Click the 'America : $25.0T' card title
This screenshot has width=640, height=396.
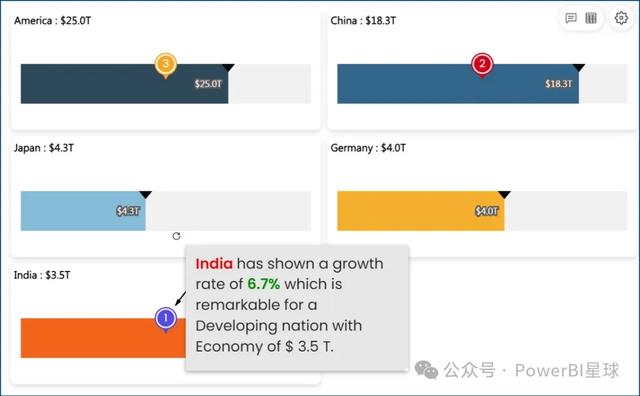pos(53,20)
